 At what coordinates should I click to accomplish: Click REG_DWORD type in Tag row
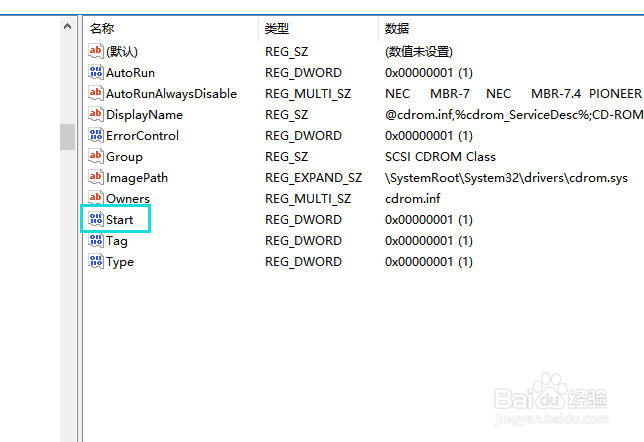[x=304, y=241]
